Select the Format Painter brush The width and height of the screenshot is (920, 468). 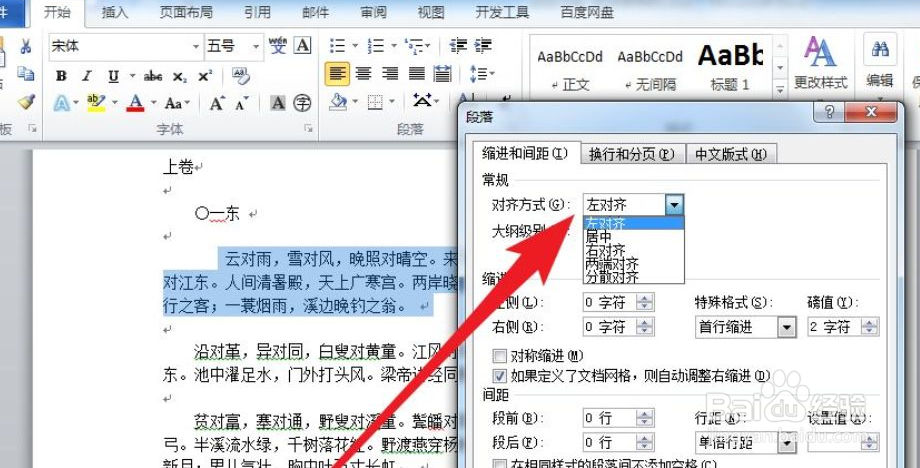(x=26, y=102)
